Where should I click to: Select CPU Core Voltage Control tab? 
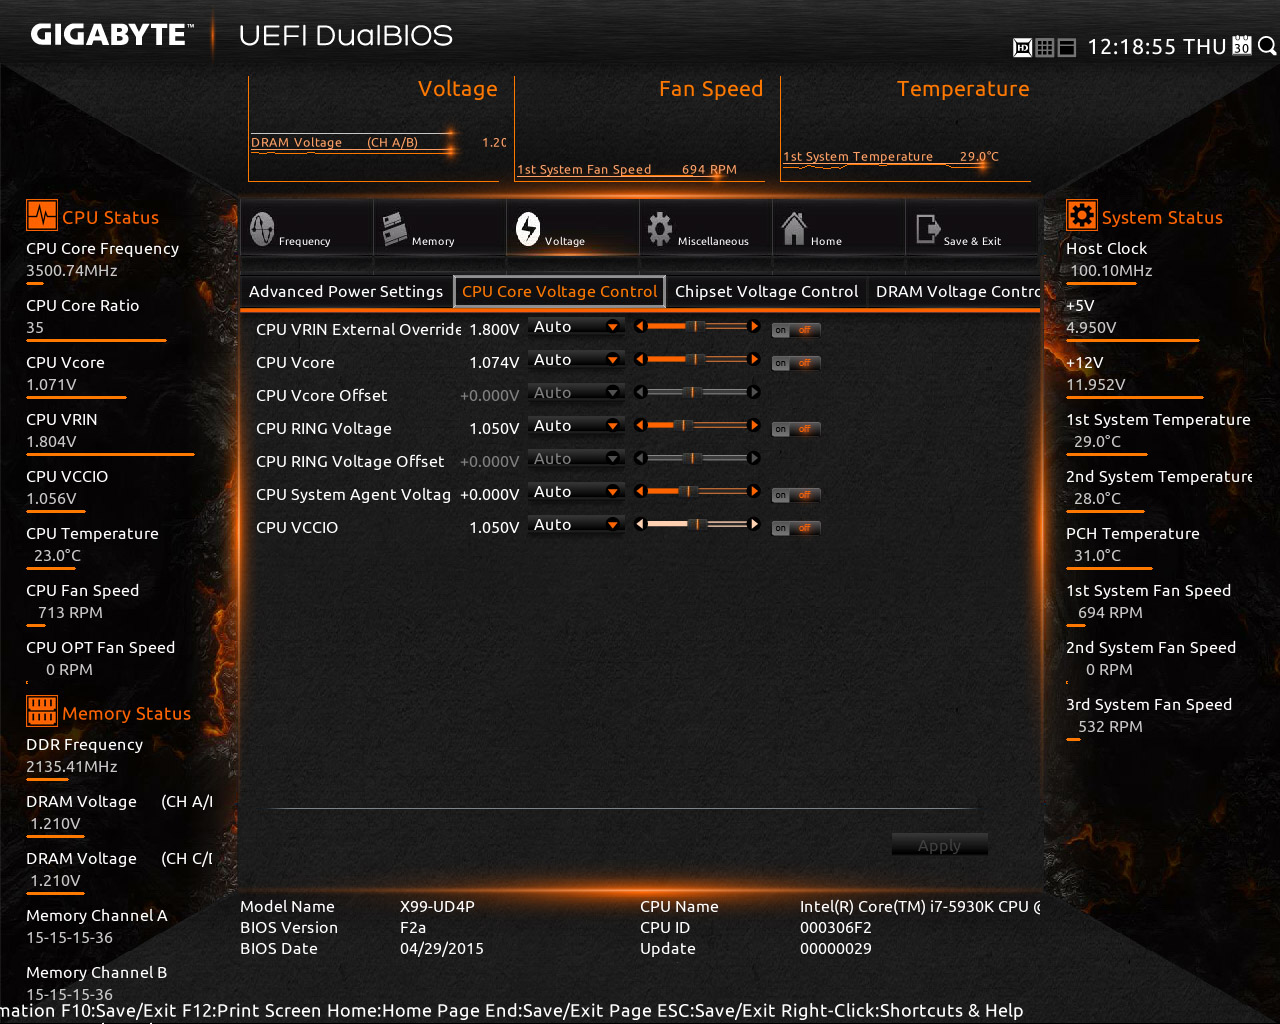click(559, 292)
